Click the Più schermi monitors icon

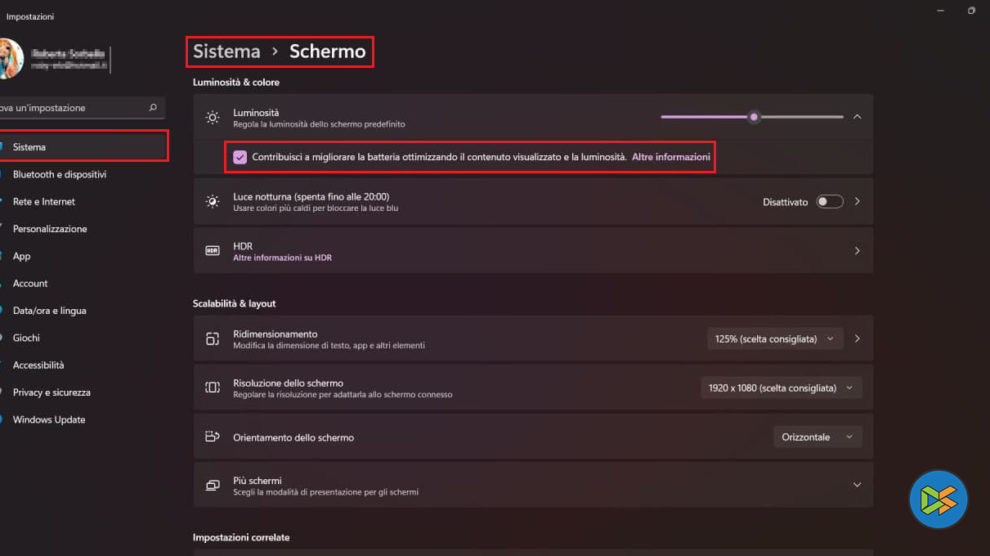(x=212, y=485)
